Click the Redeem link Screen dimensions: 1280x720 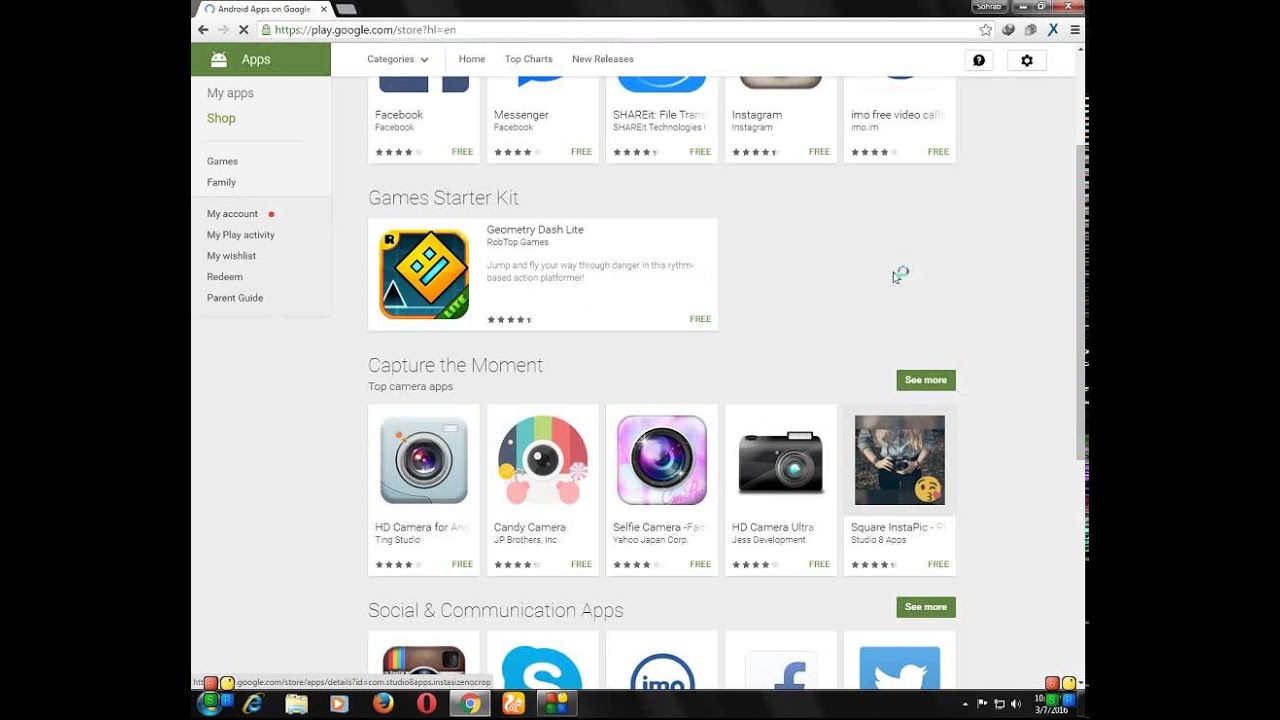coord(225,277)
